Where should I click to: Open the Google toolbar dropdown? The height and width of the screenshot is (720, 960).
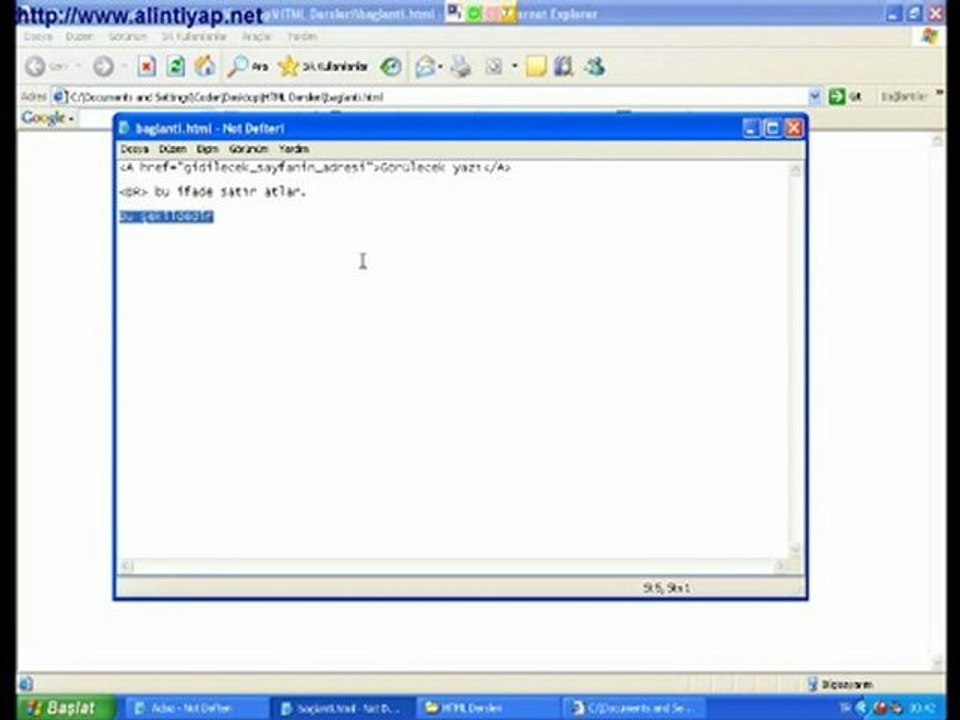point(71,118)
